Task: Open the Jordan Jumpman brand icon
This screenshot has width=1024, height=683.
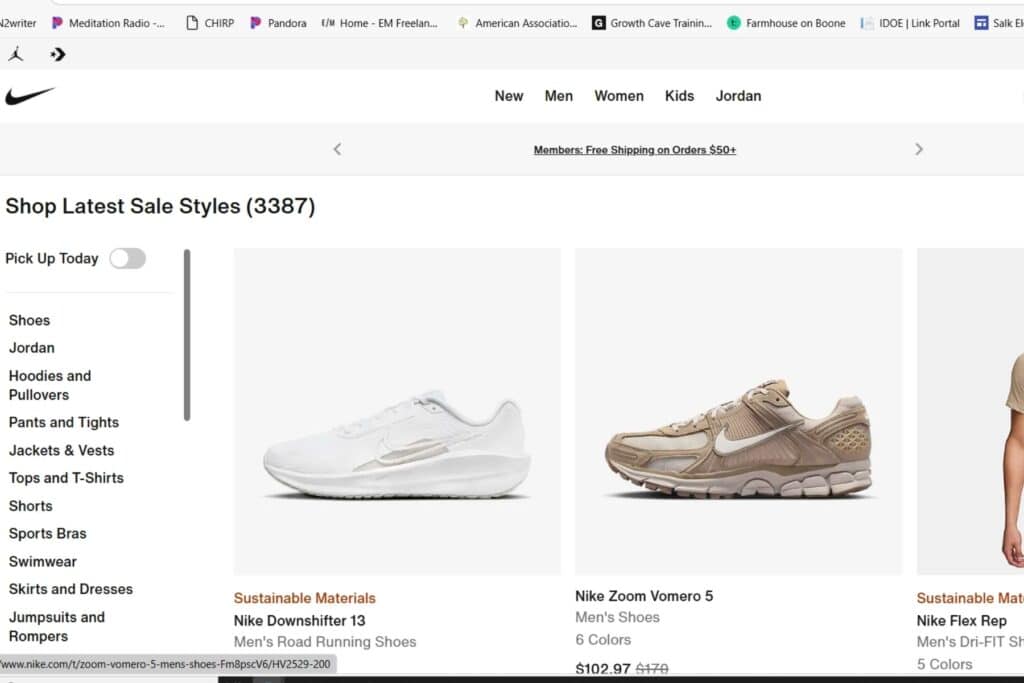Action: tap(14, 54)
